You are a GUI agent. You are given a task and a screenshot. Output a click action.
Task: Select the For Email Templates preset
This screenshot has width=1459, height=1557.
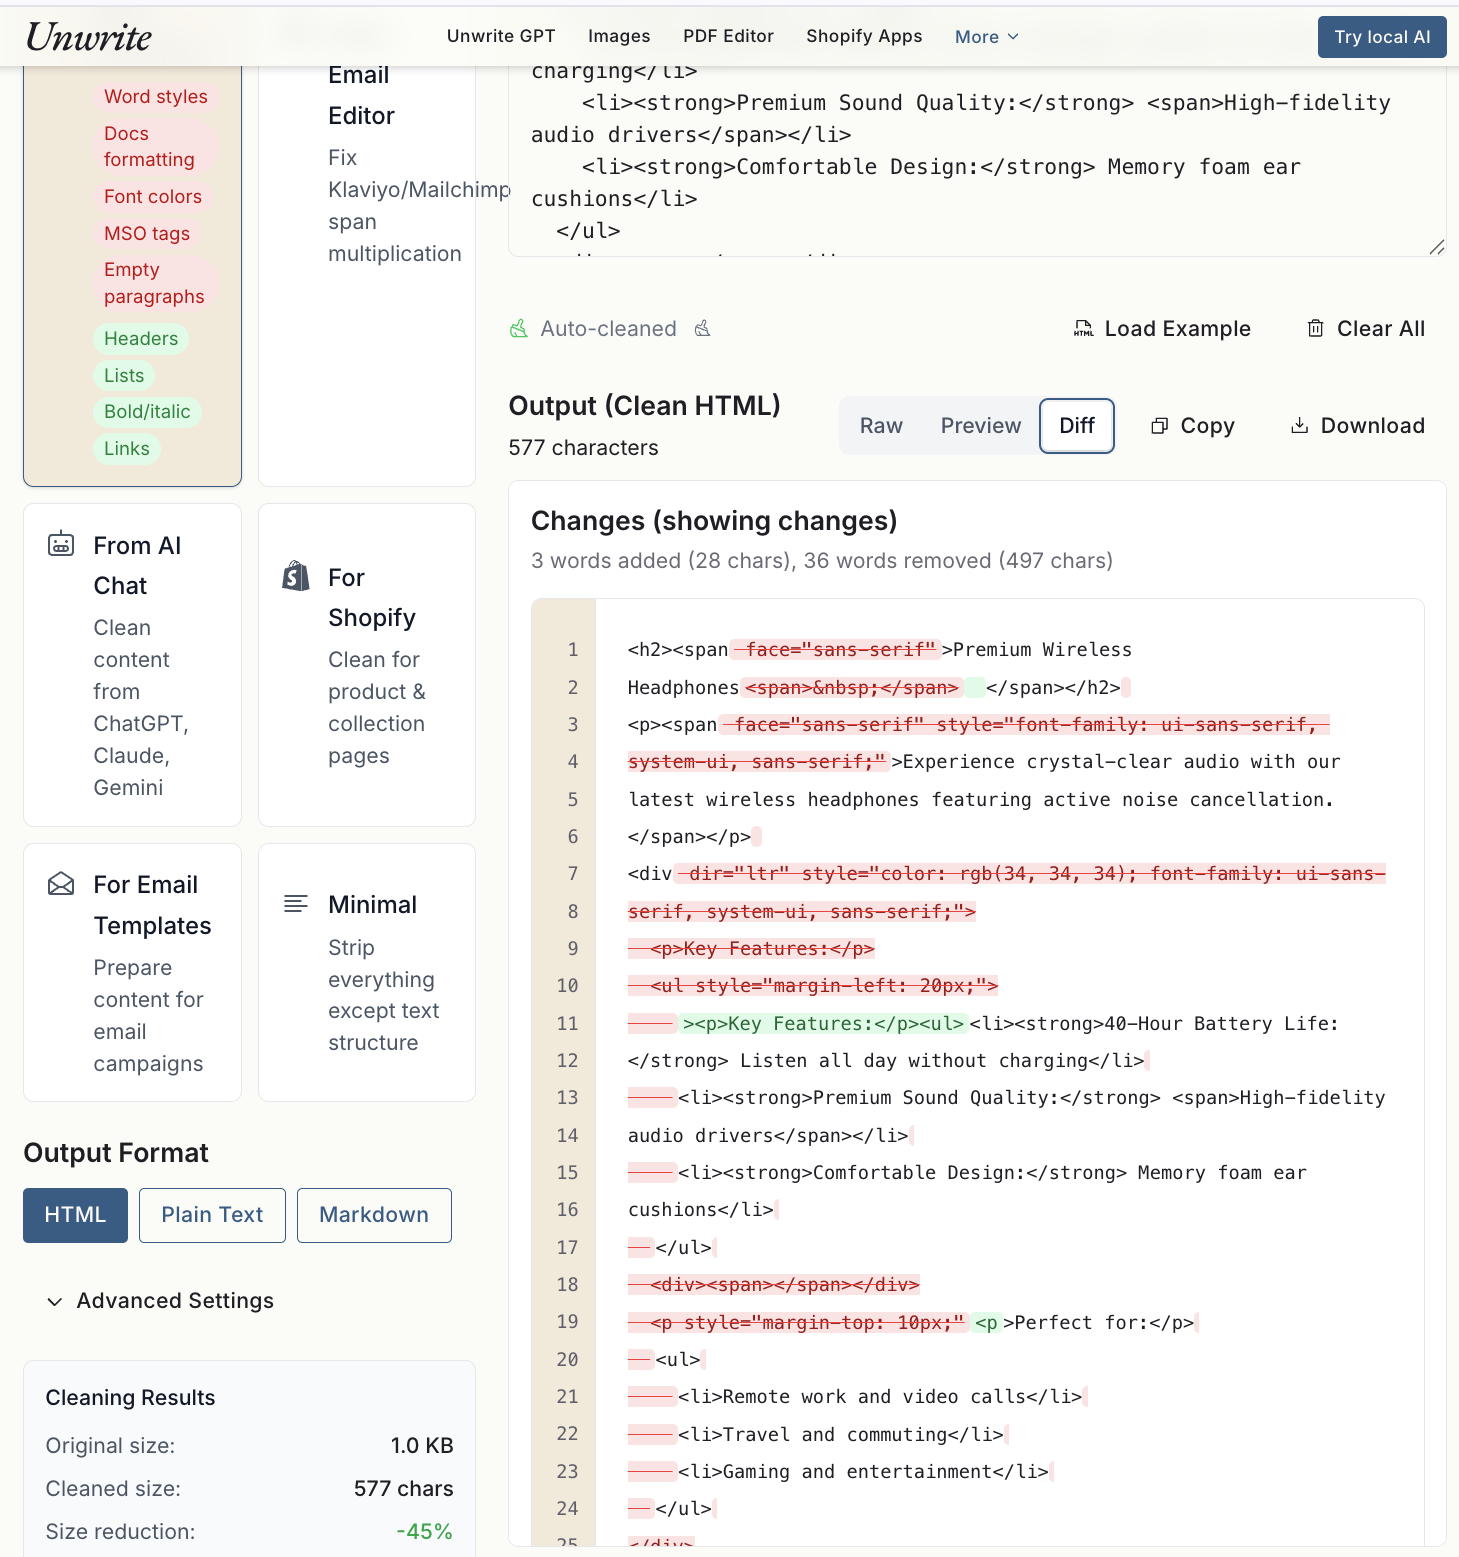click(132, 972)
